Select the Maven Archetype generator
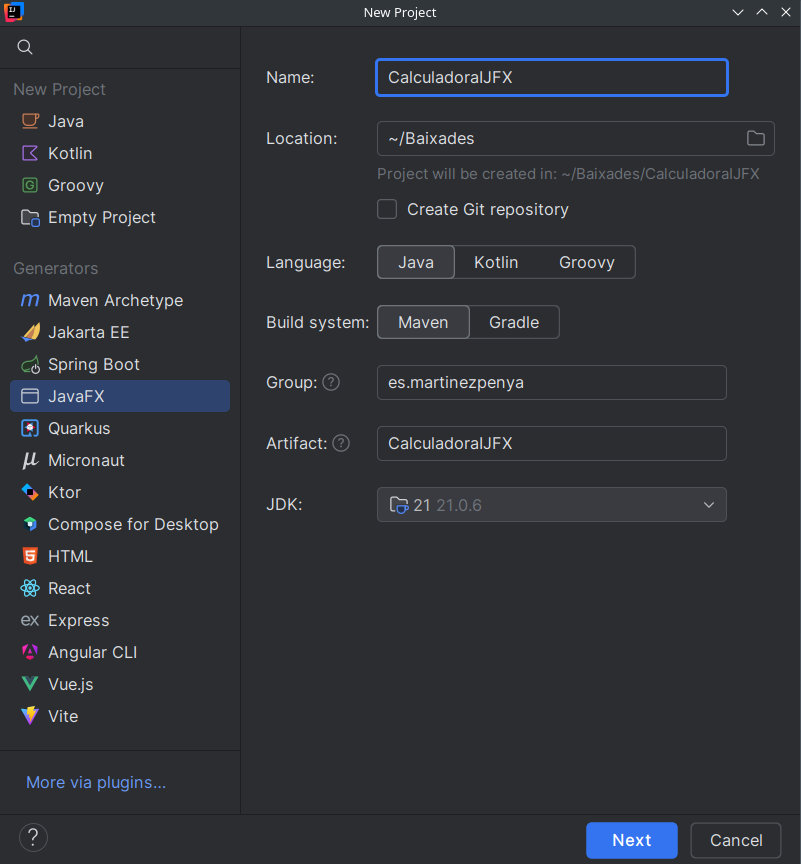The height and width of the screenshot is (864, 801). [115, 300]
